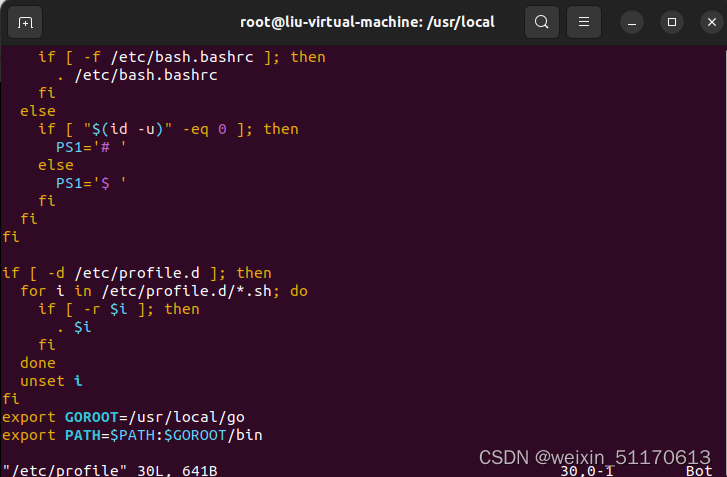Click the 'done' line

tap(38, 363)
